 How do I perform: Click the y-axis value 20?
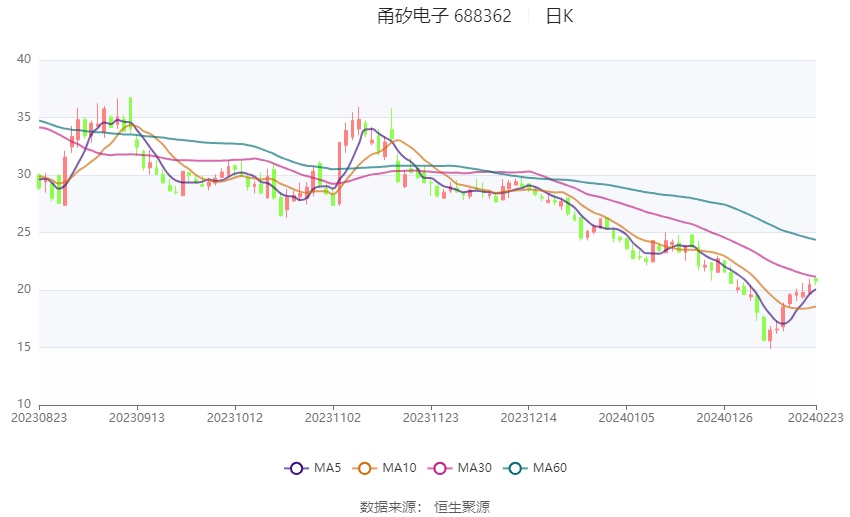24,289
